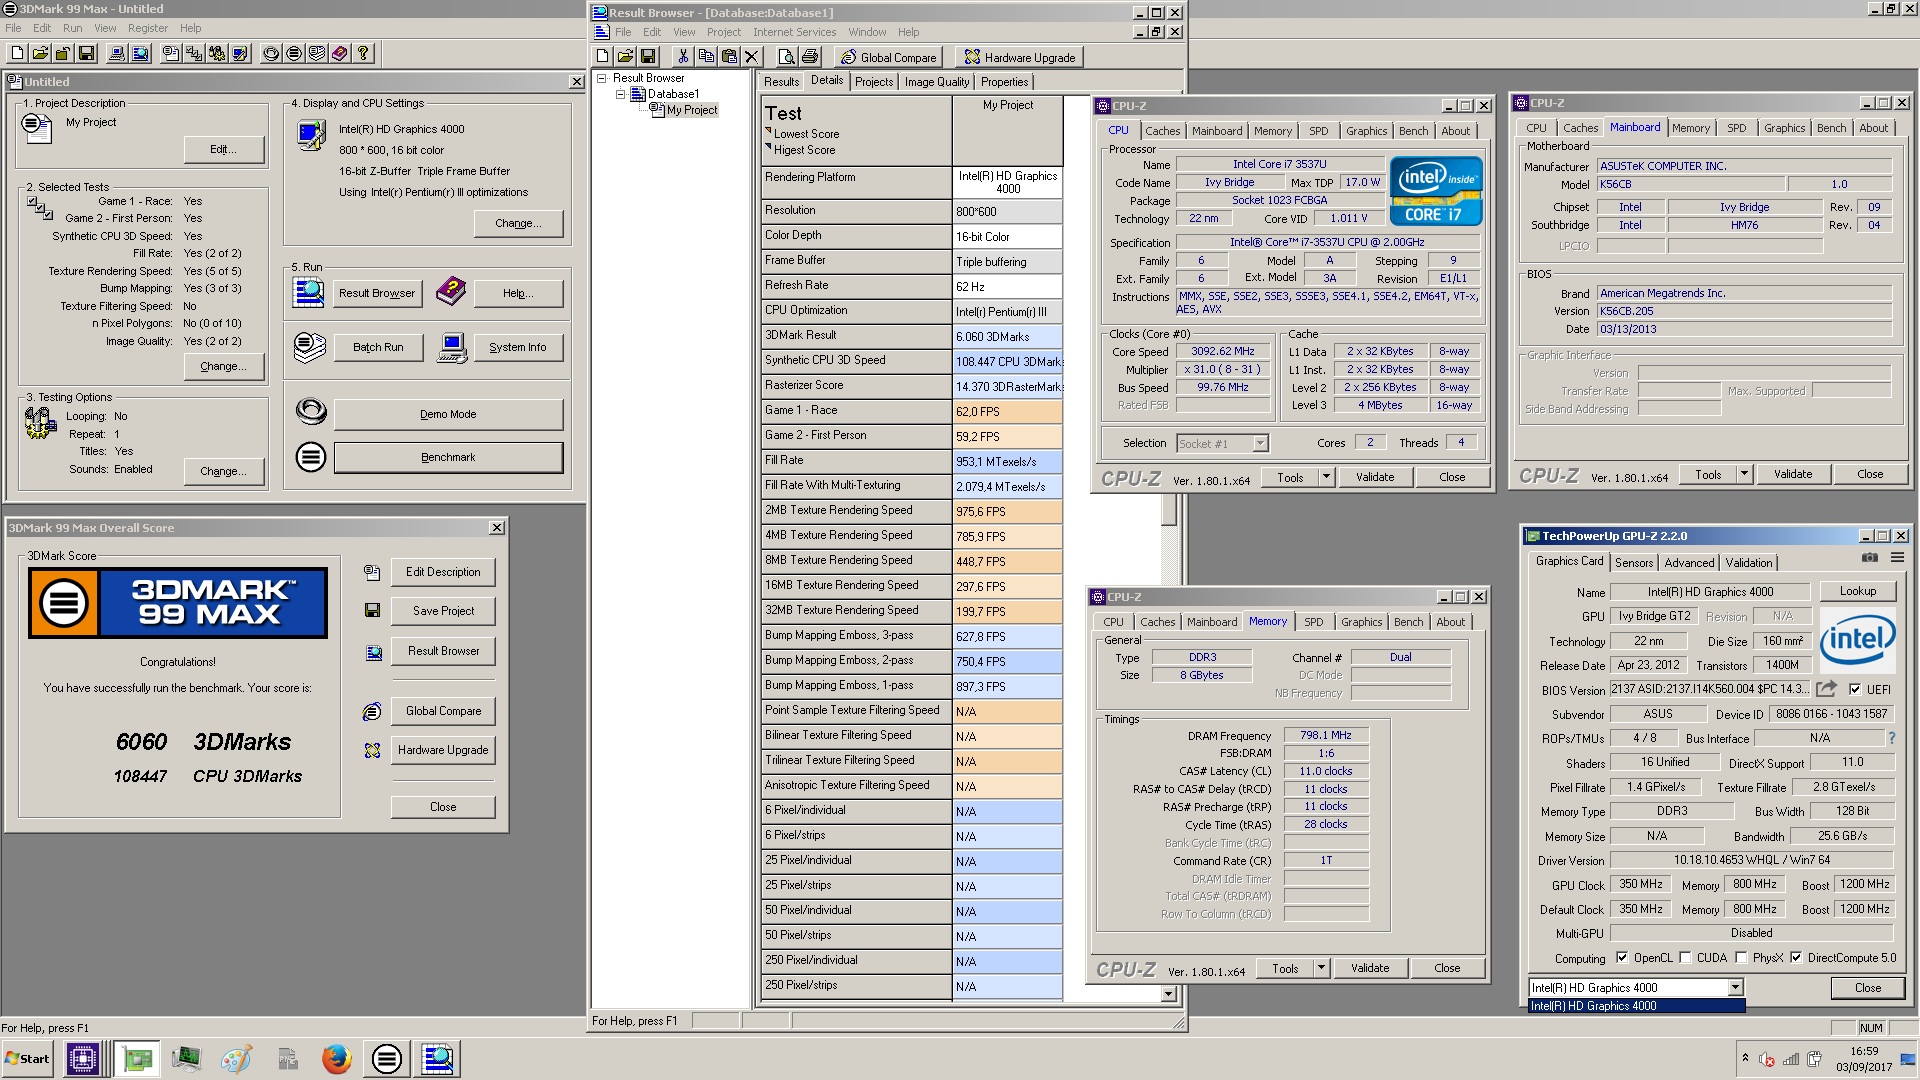The width and height of the screenshot is (1920, 1080).
Task: Open Tools dropdown arrow in CPU-Z CPU window
Action: [1326, 477]
